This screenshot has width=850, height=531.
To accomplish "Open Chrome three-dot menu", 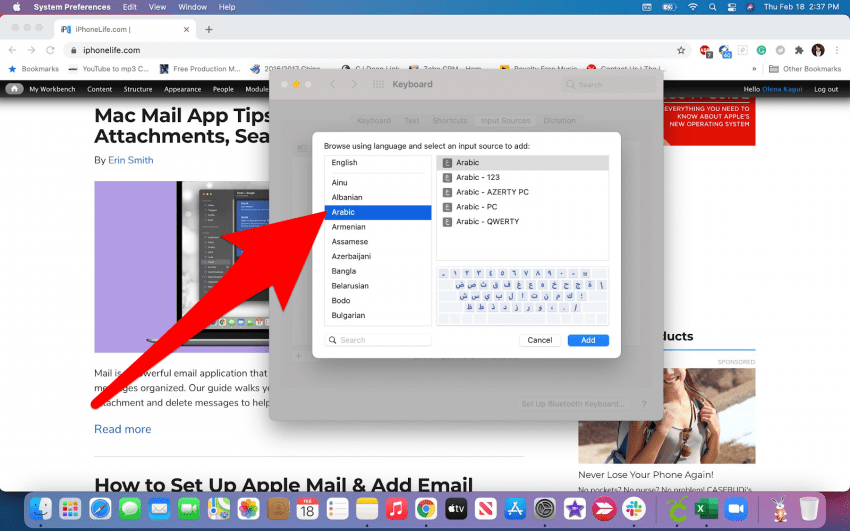I will [837, 50].
